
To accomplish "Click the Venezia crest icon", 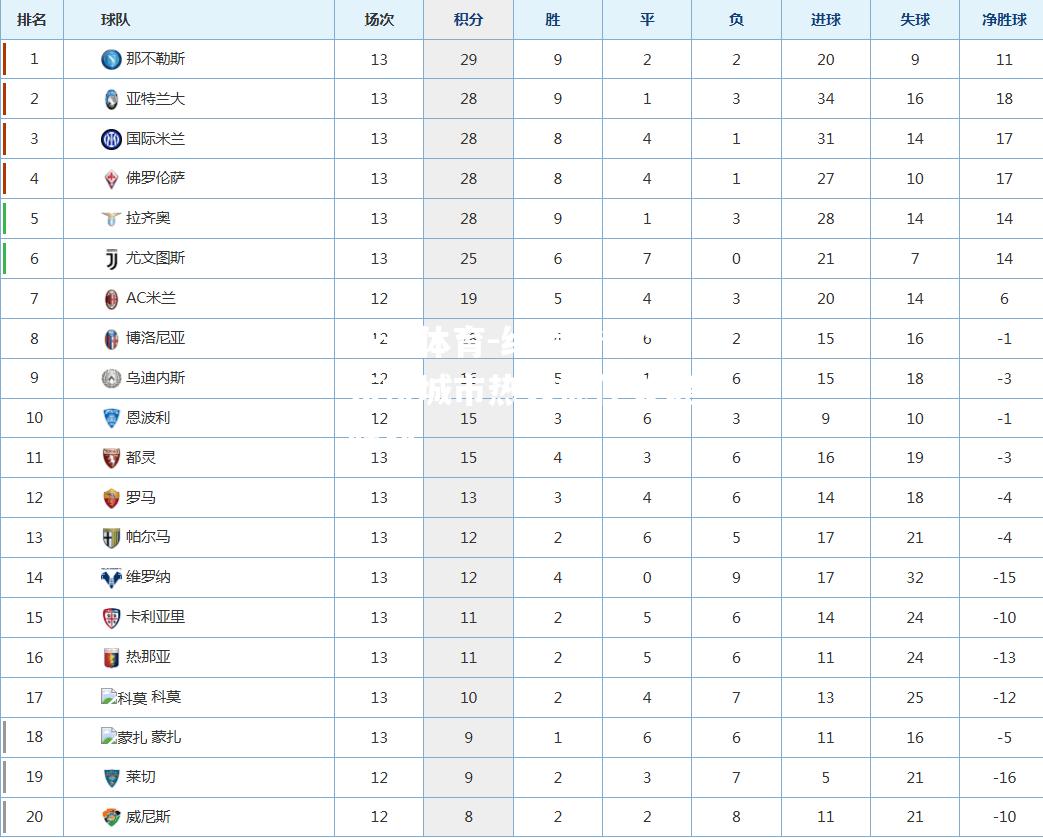I will click(x=111, y=817).
